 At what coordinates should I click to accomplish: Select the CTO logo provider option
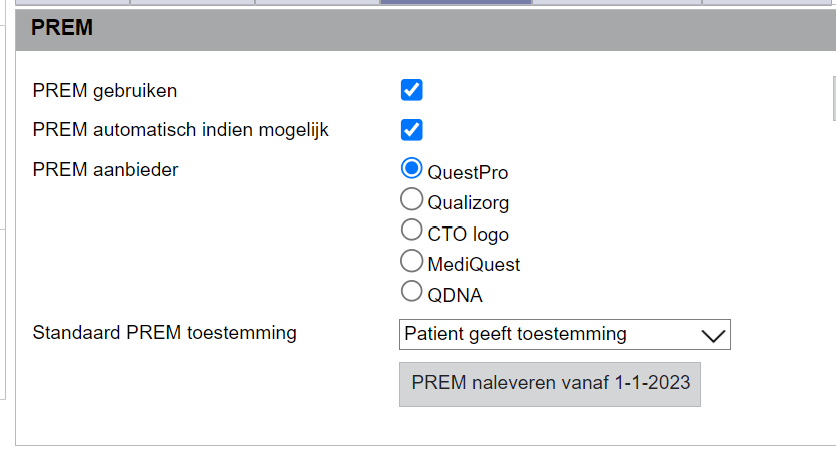point(411,230)
